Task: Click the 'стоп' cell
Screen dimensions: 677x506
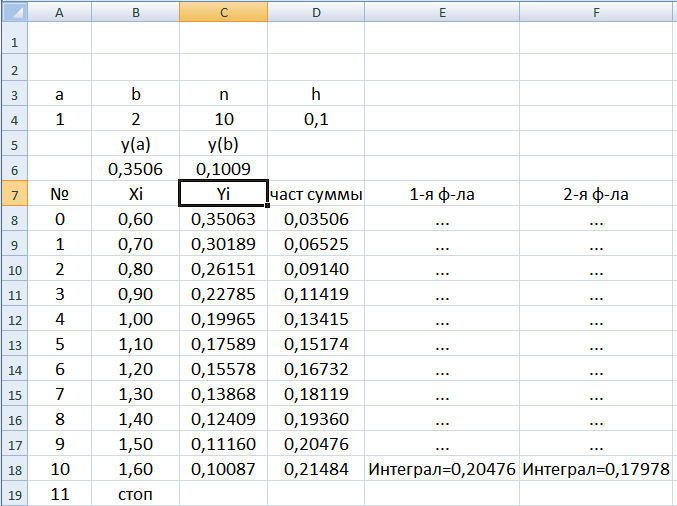Action: (136, 494)
